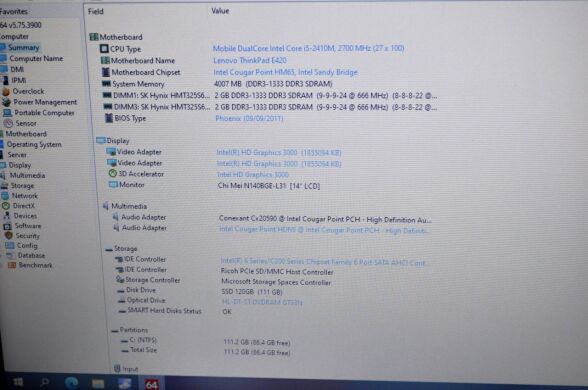588x390 pixels.
Task: Click the System Memory row icon
Action: (x=106, y=83)
